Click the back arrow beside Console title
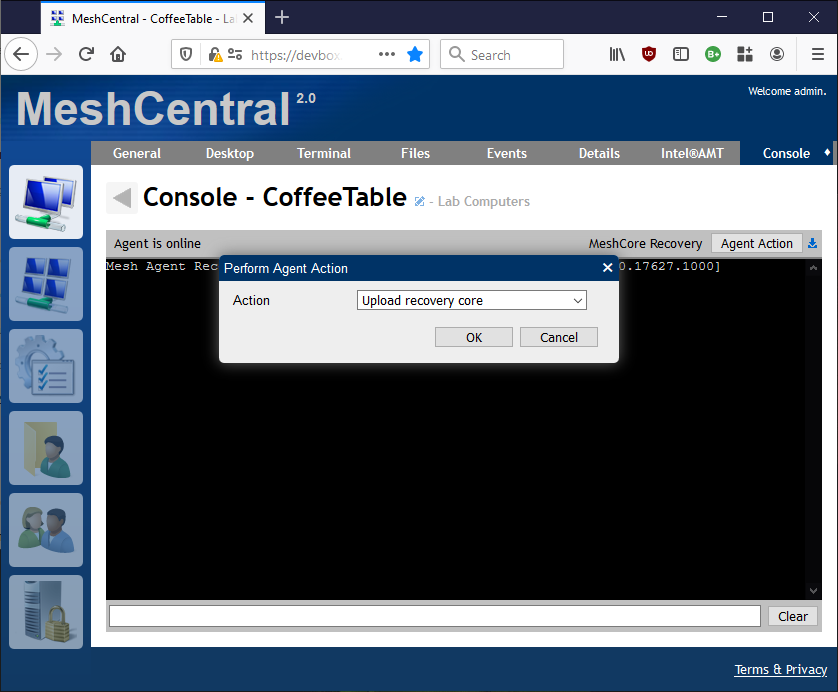Screen dimensions: 838x692 coord(122,198)
